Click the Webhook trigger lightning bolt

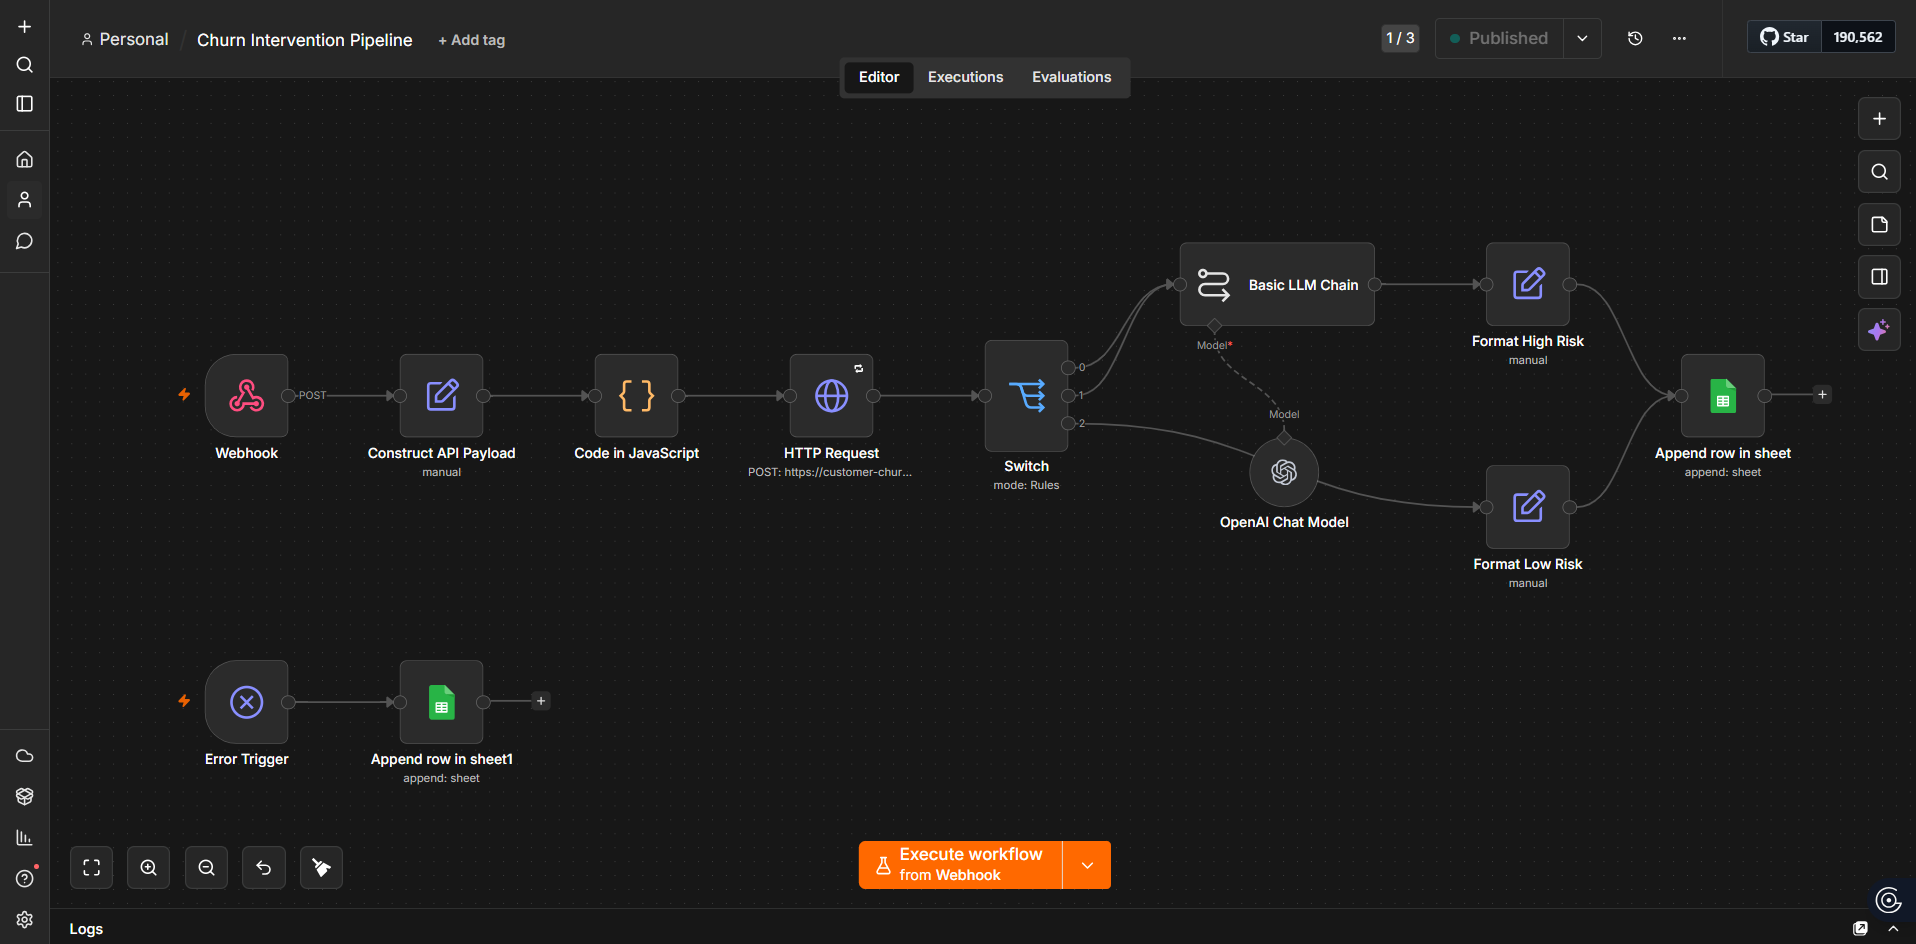tap(184, 395)
